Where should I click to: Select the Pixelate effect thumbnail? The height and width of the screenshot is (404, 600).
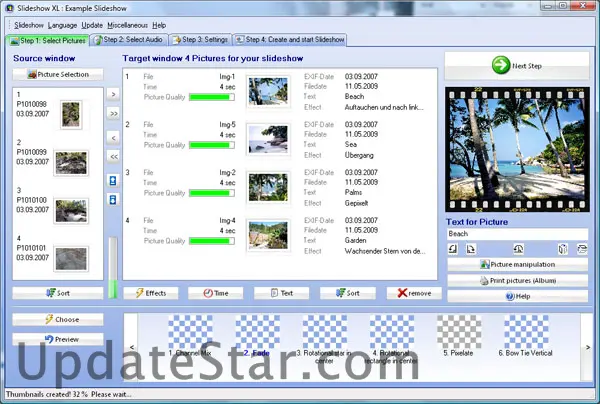459,332
